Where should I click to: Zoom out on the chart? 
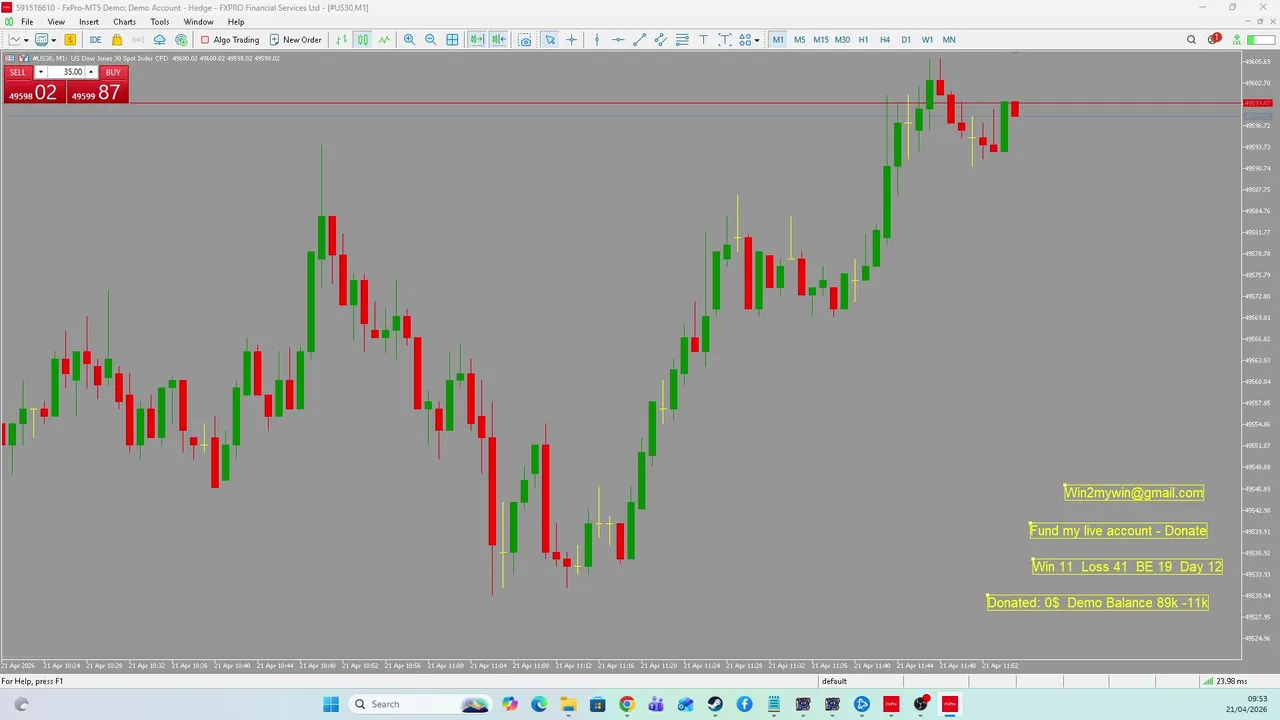point(431,40)
